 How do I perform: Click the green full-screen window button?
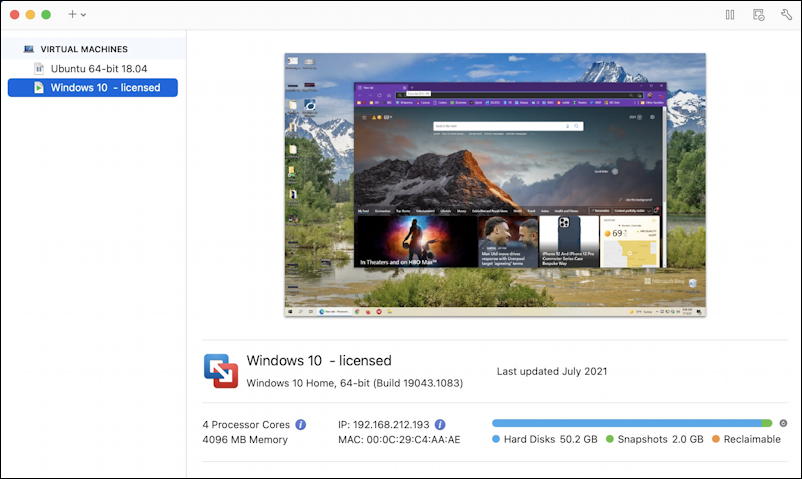coord(46,15)
